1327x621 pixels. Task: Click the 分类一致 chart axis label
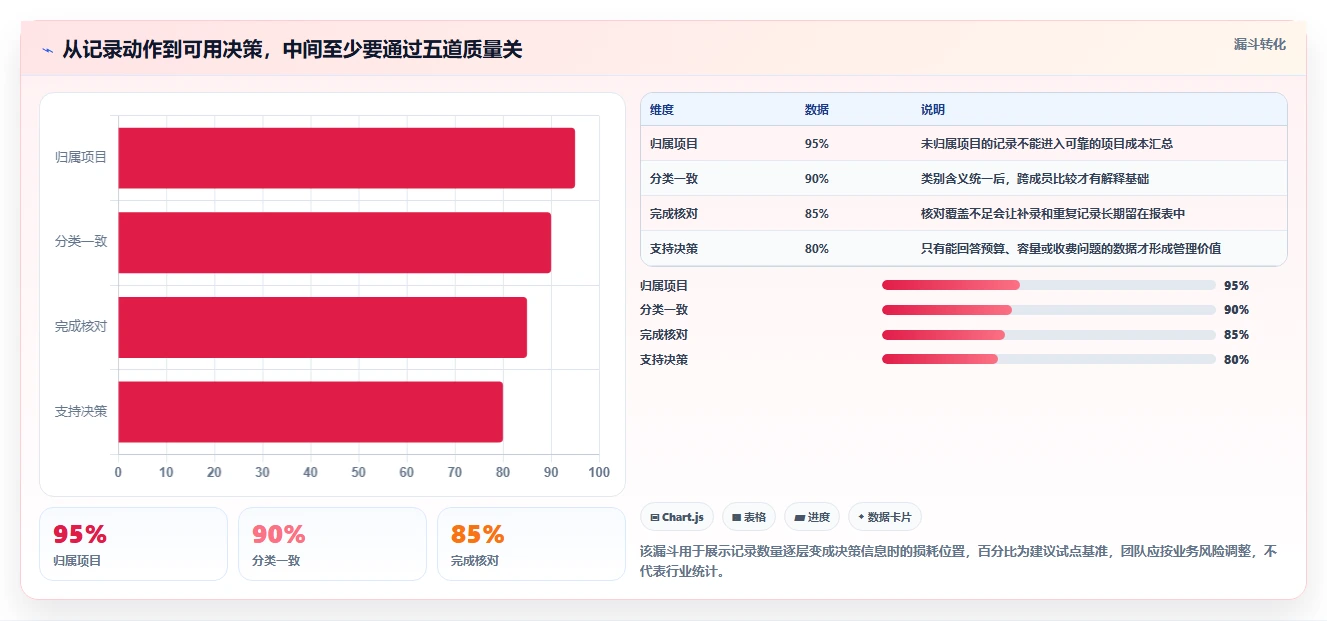81,242
